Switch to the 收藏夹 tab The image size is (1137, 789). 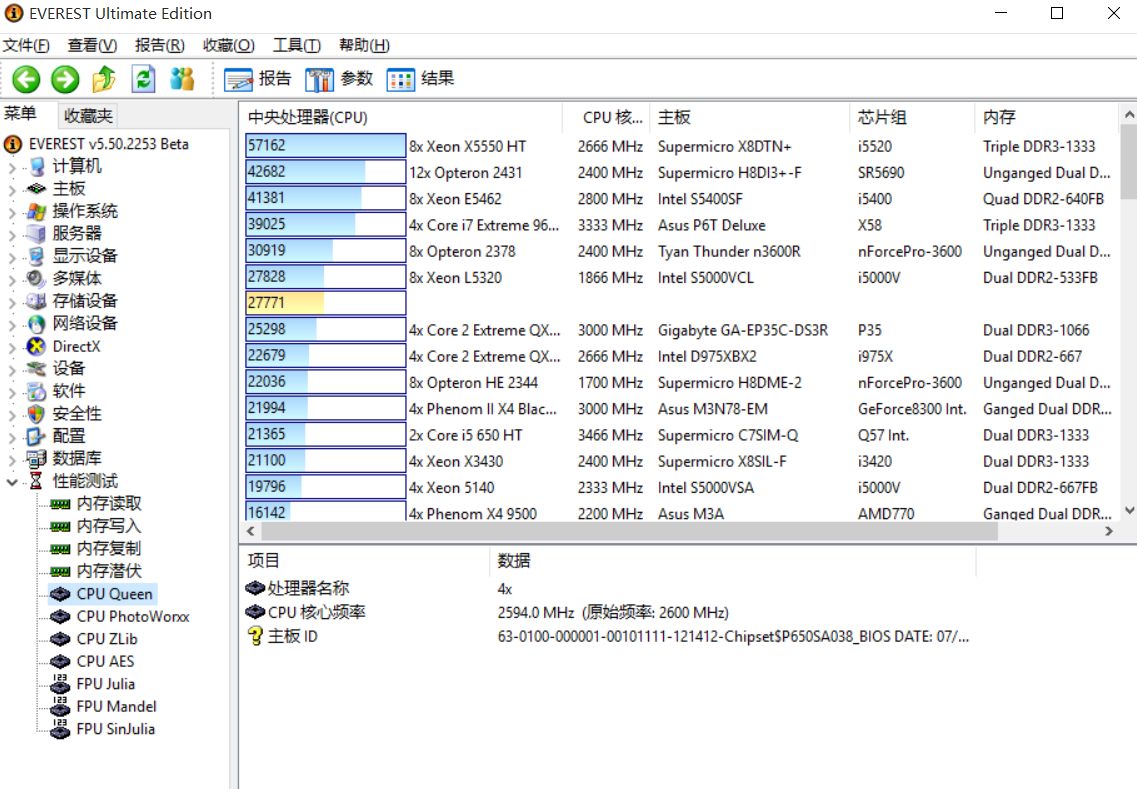coord(88,115)
